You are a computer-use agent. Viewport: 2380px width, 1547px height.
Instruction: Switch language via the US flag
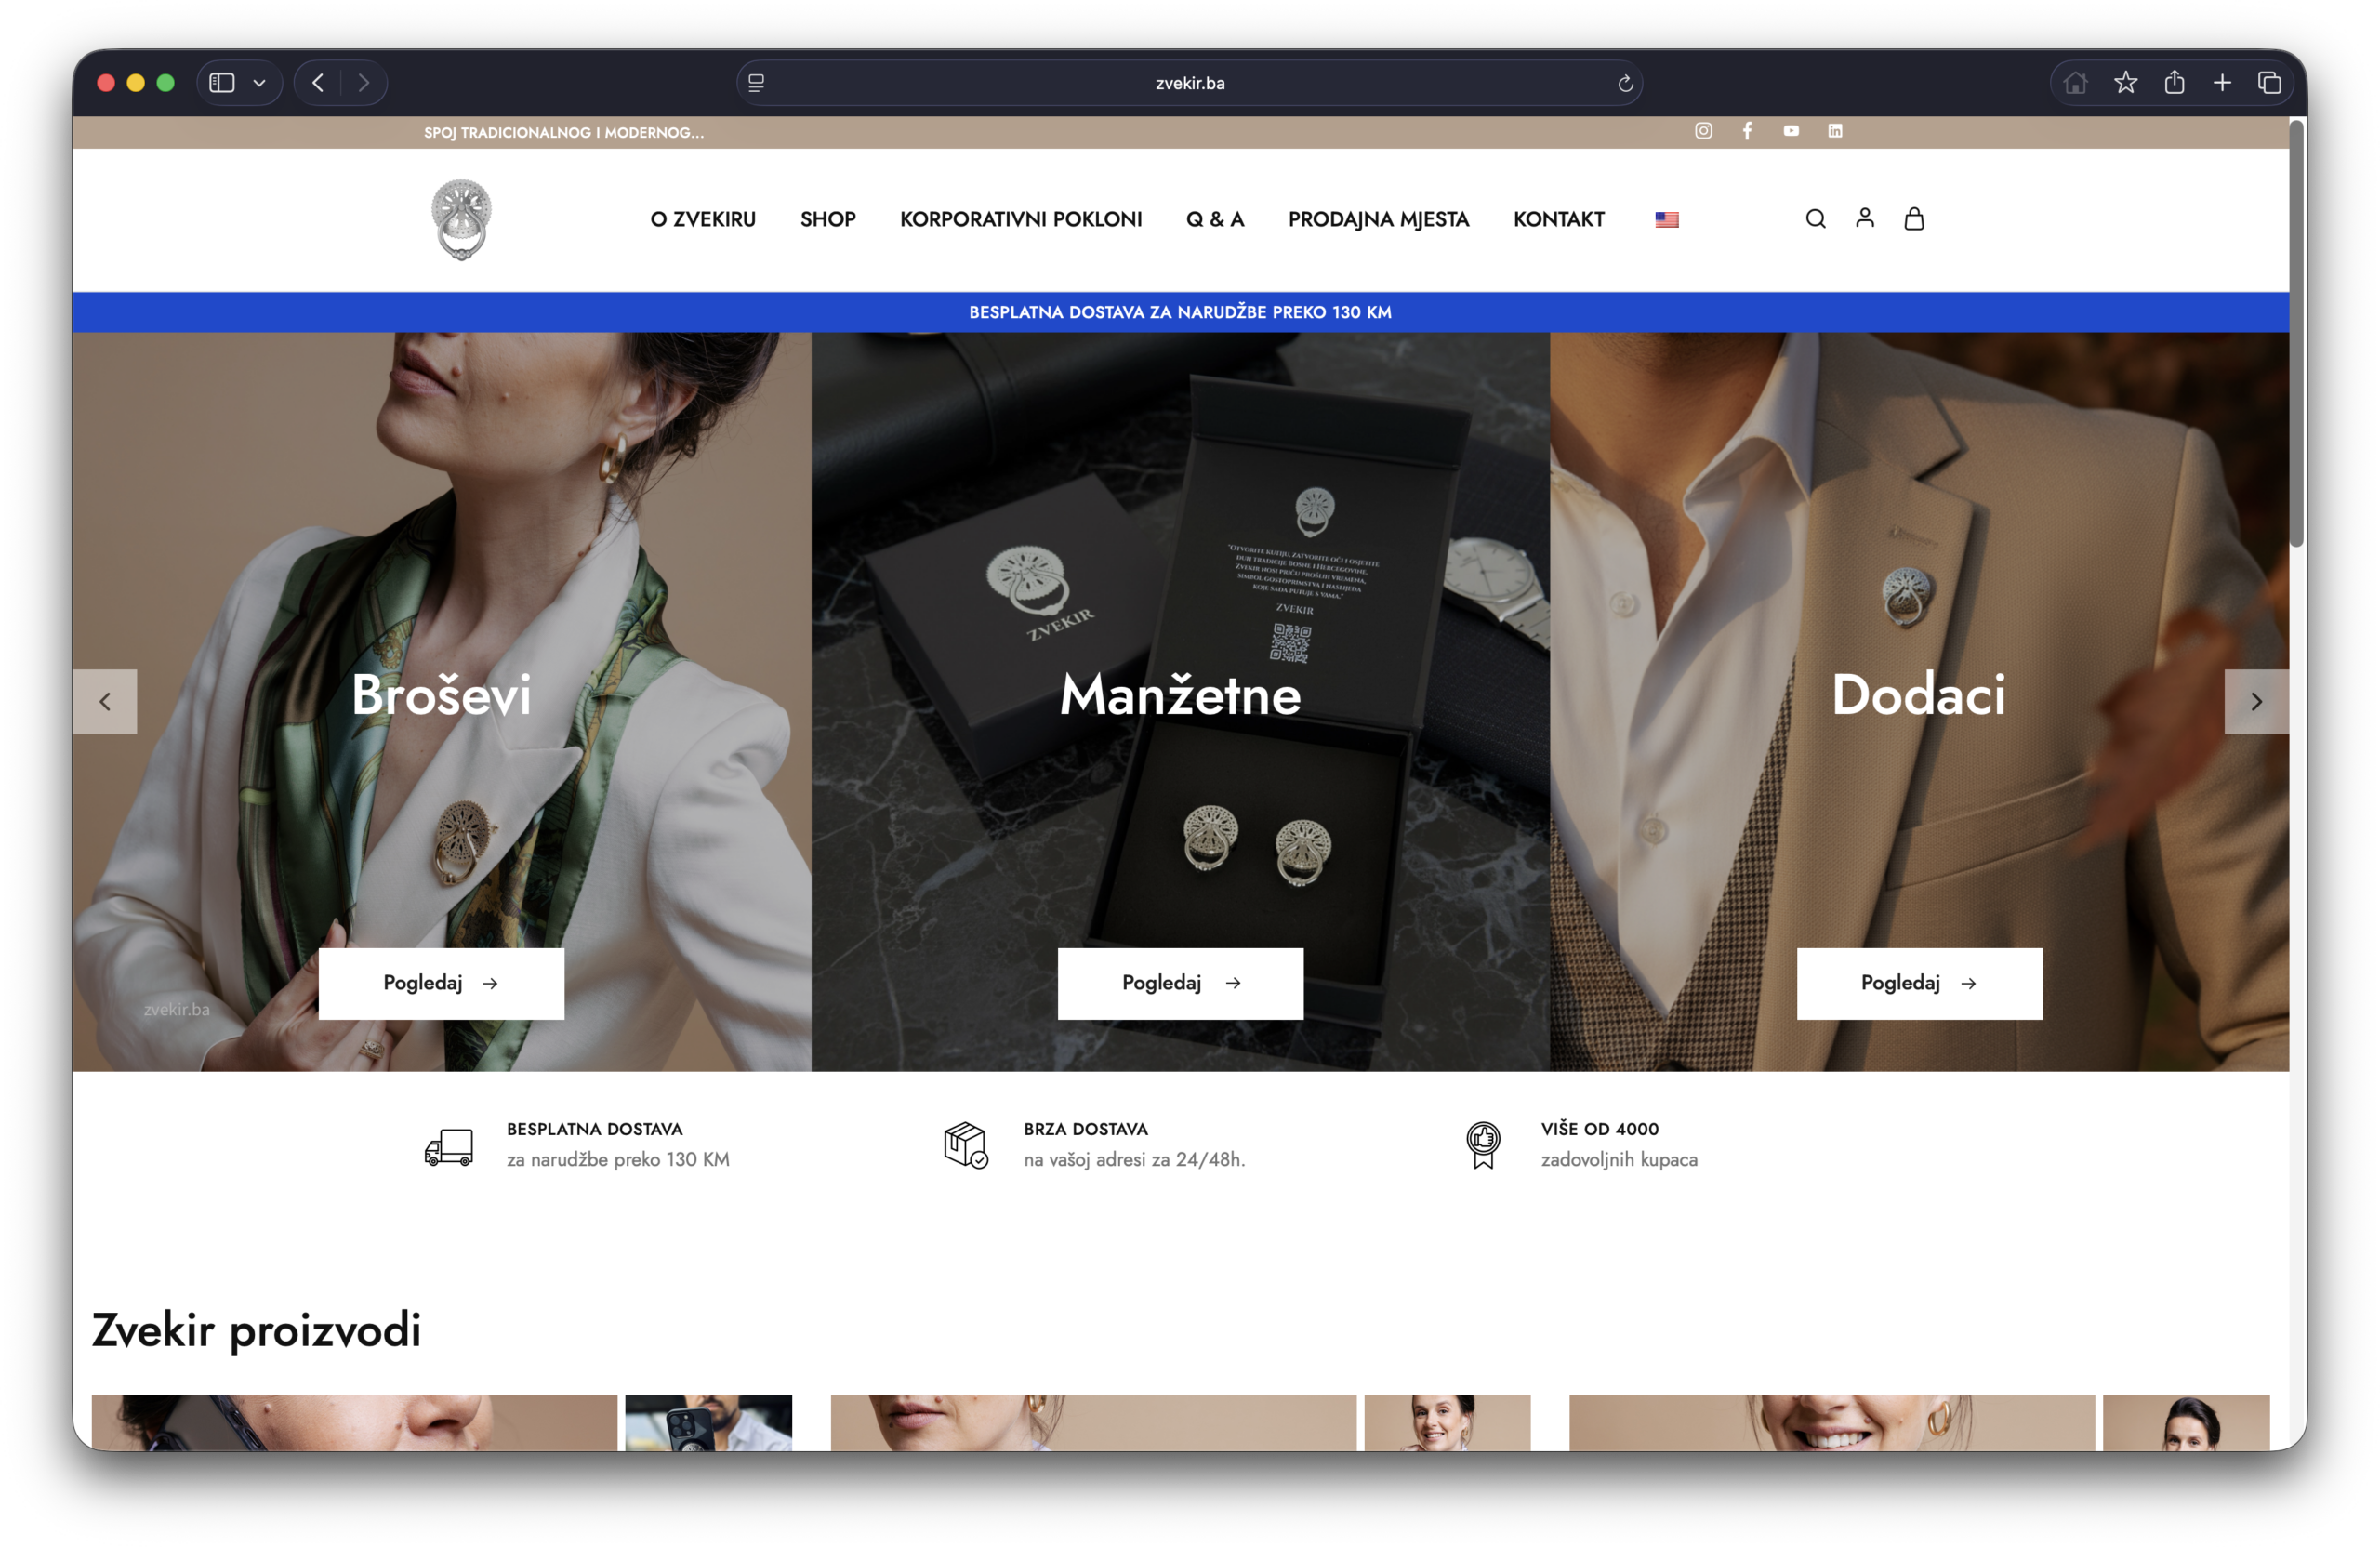[1666, 220]
